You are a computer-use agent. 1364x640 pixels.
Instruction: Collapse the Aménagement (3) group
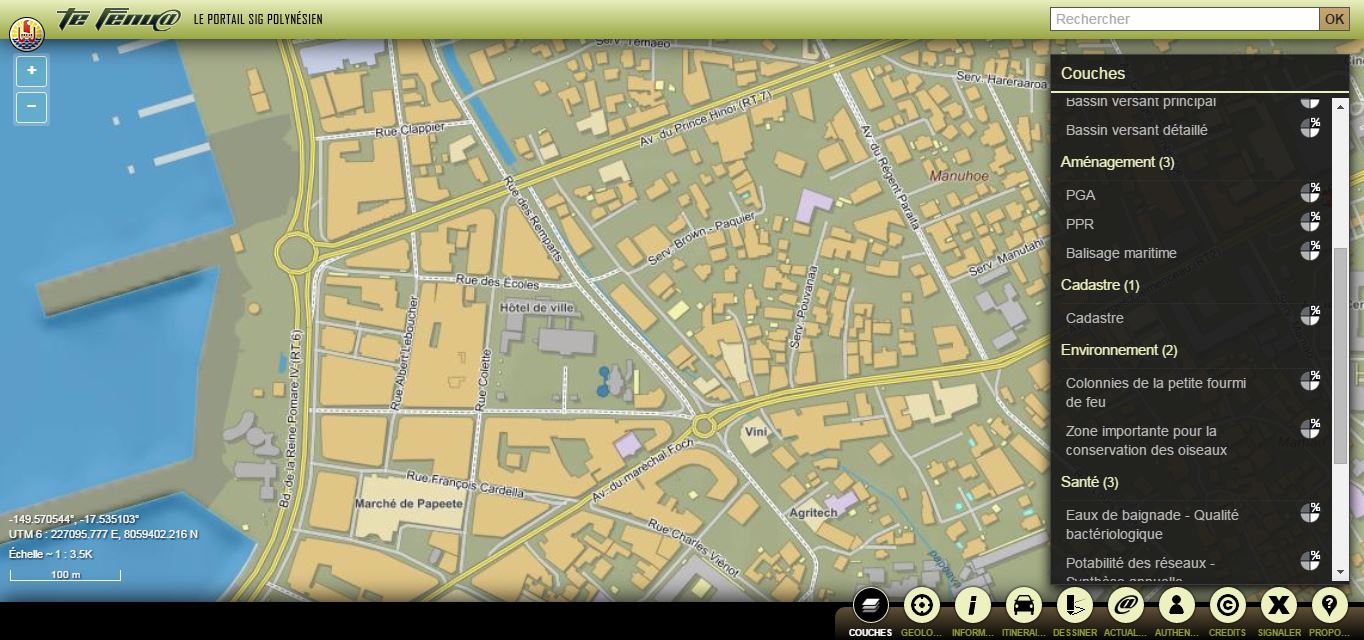click(x=1117, y=162)
